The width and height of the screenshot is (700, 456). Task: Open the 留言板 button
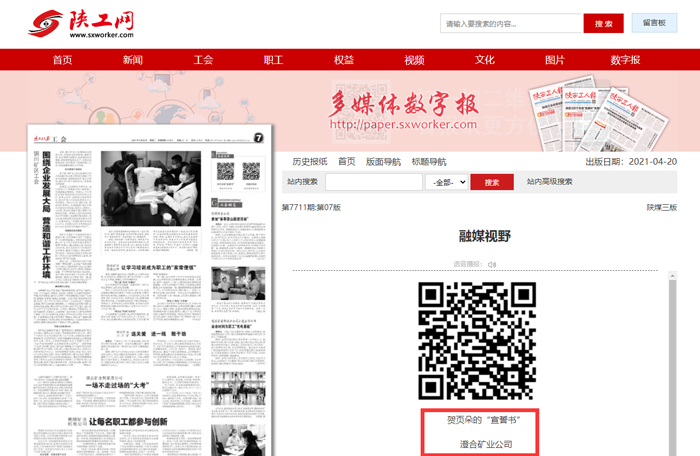coord(654,23)
